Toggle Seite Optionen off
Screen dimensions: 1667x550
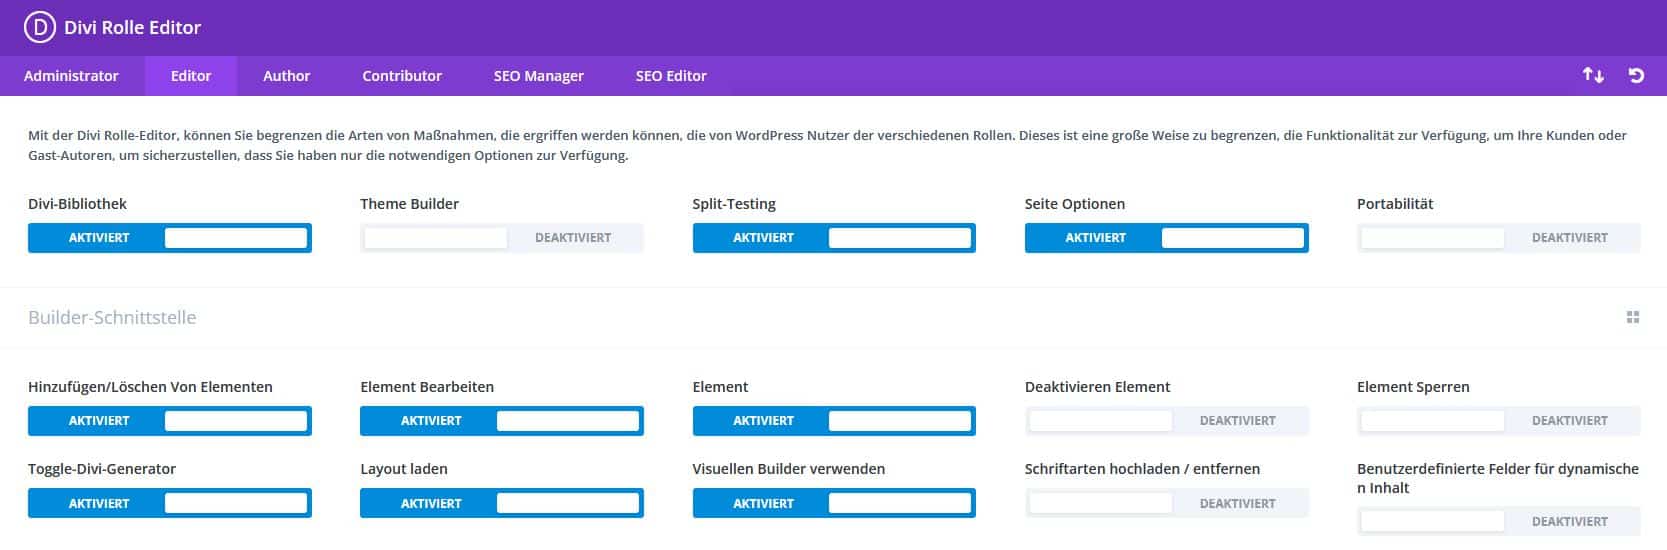[1167, 238]
